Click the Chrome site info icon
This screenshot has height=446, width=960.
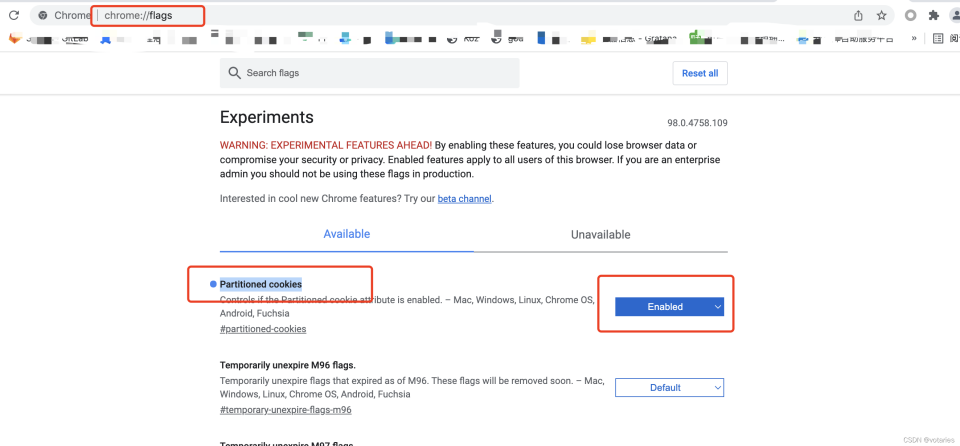(x=43, y=16)
